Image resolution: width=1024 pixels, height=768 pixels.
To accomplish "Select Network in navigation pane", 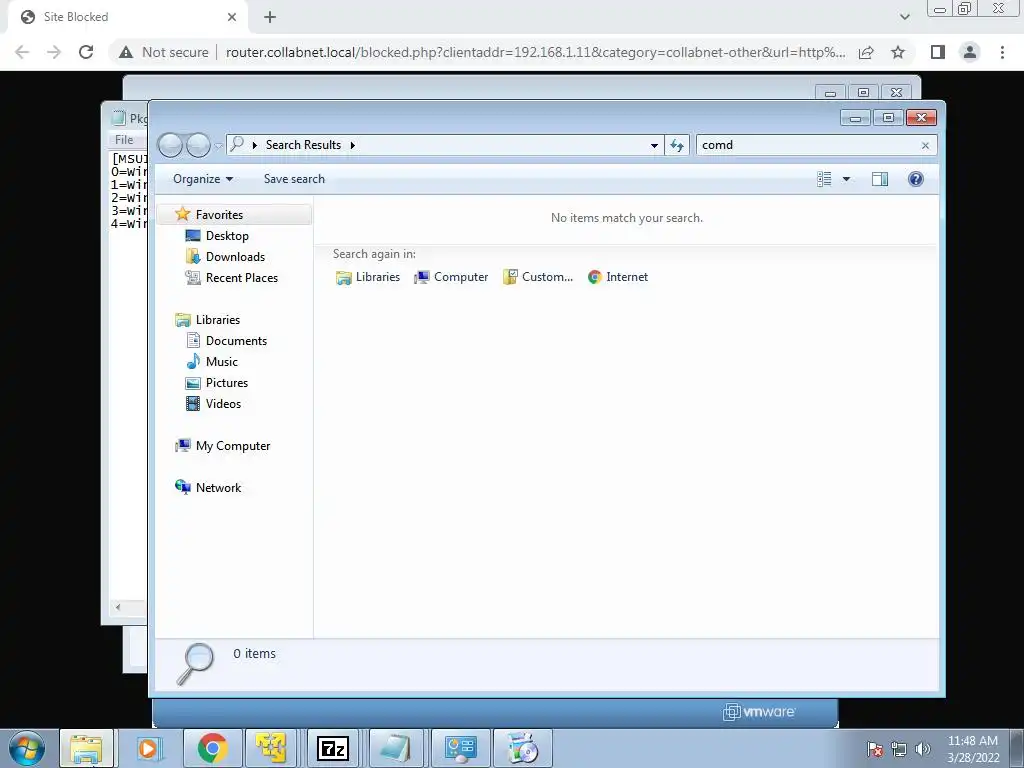I will [x=218, y=488].
